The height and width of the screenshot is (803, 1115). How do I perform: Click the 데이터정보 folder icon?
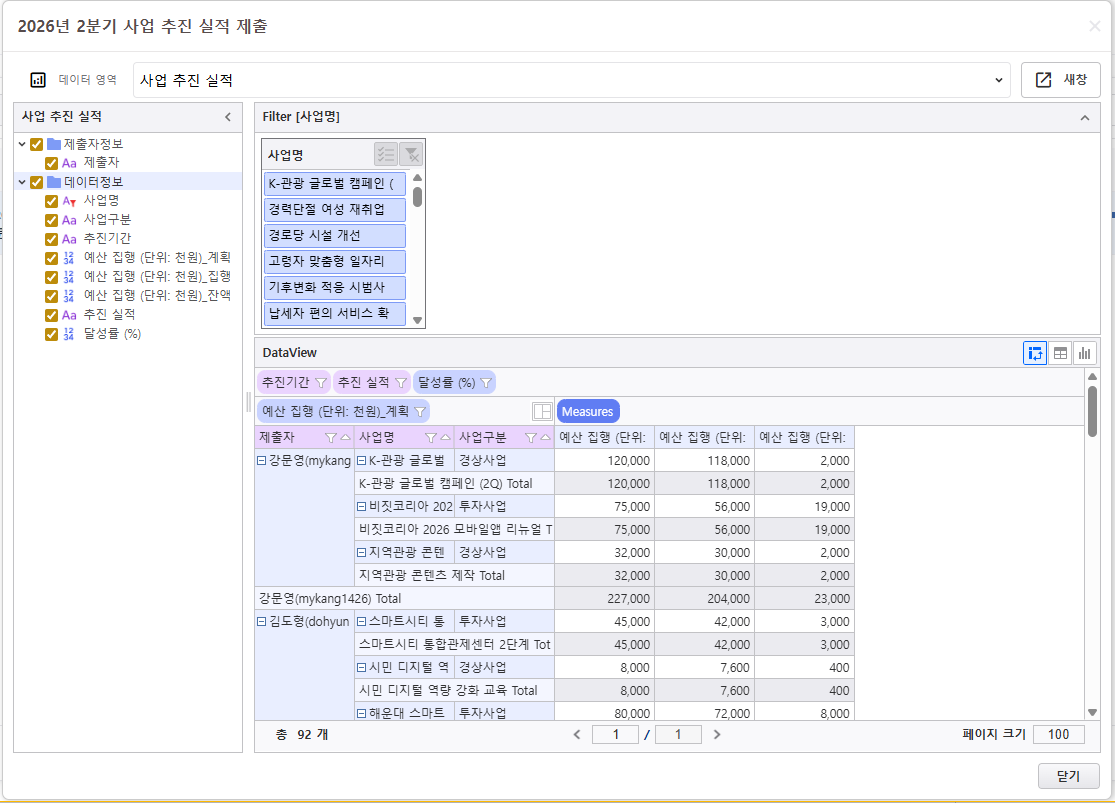pos(54,182)
